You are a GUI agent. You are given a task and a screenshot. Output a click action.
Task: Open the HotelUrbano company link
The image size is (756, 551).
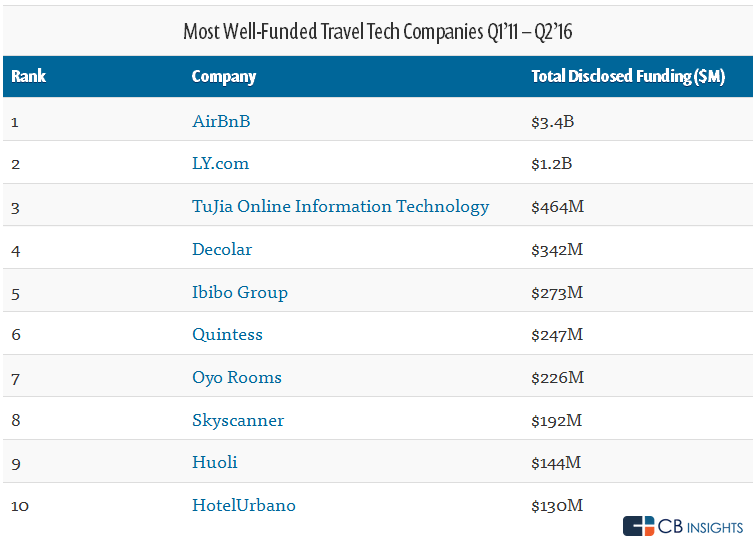tap(244, 505)
